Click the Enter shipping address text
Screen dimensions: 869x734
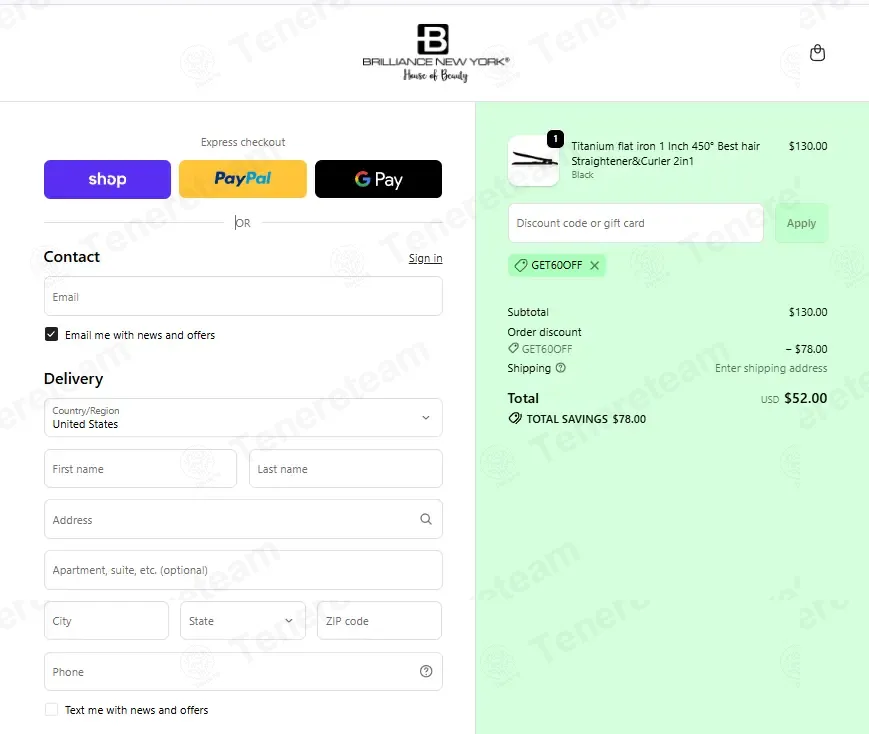pyautogui.click(x=771, y=368)
